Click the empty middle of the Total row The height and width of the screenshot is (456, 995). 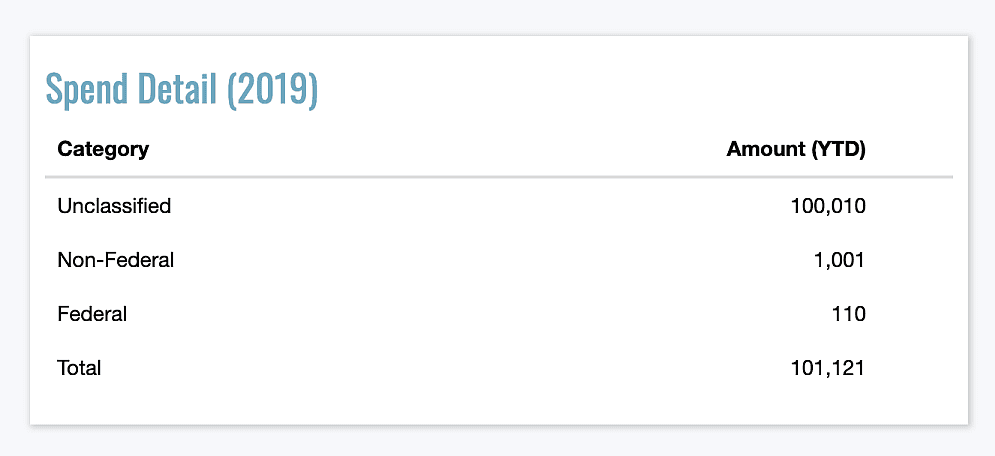pyautogui.click(x=446, y=368)
